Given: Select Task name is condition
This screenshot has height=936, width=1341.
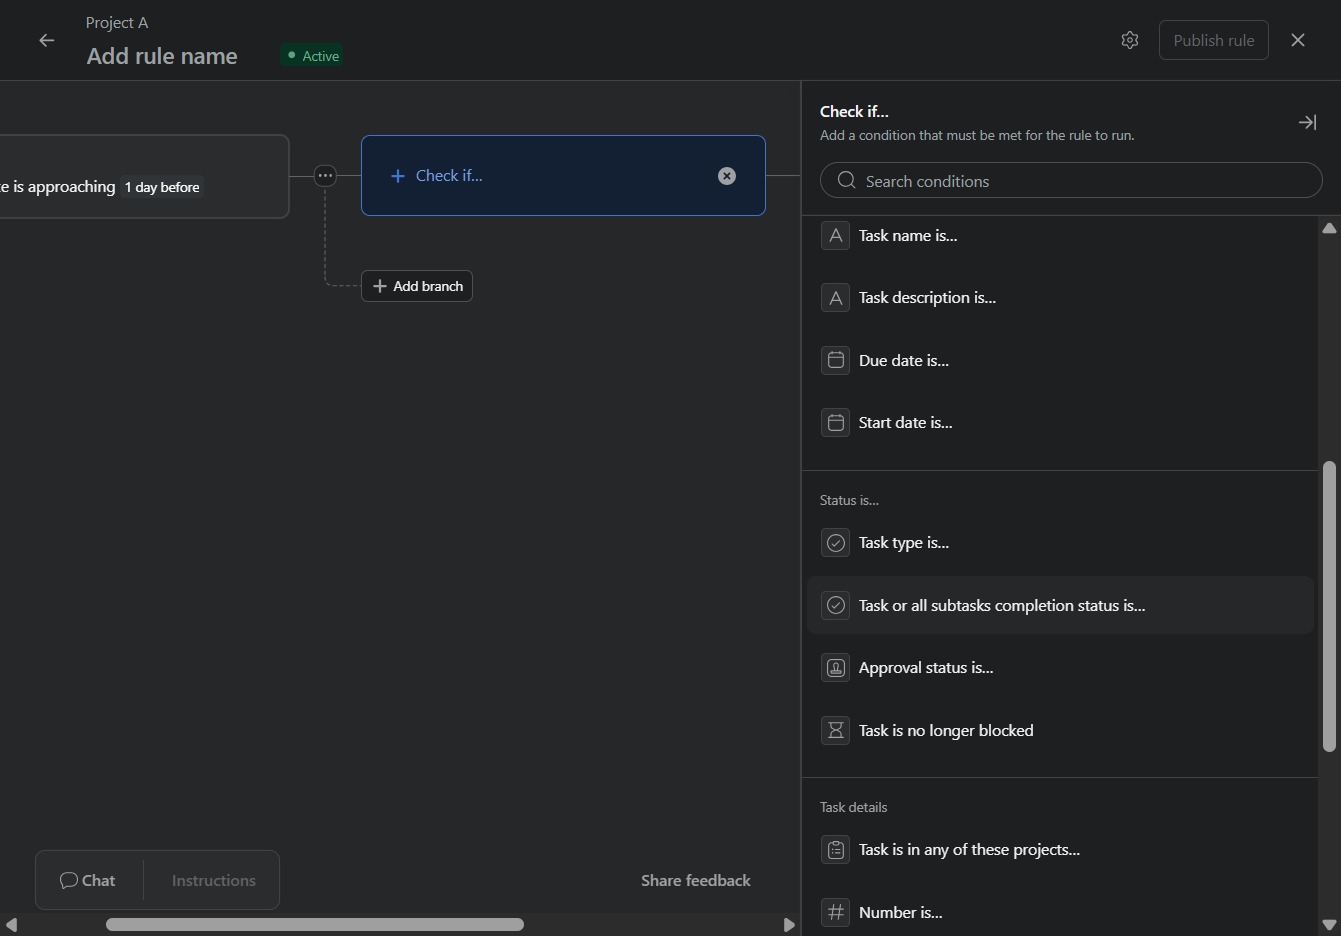Looking at the screenshot, I should click(1060, 236).
